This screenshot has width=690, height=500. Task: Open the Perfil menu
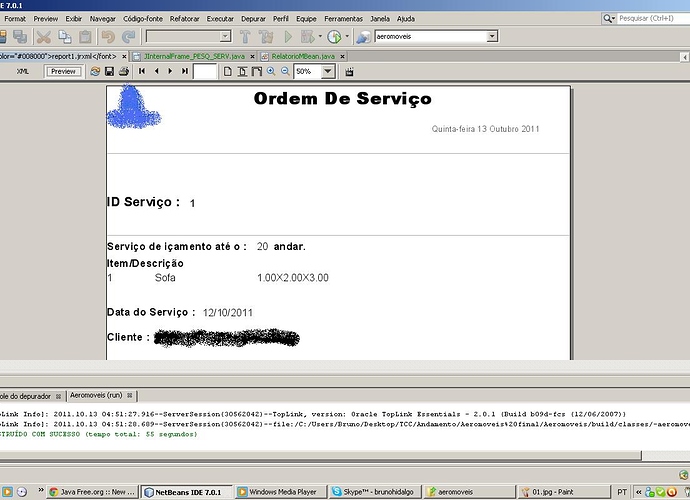tap(281, 19)
